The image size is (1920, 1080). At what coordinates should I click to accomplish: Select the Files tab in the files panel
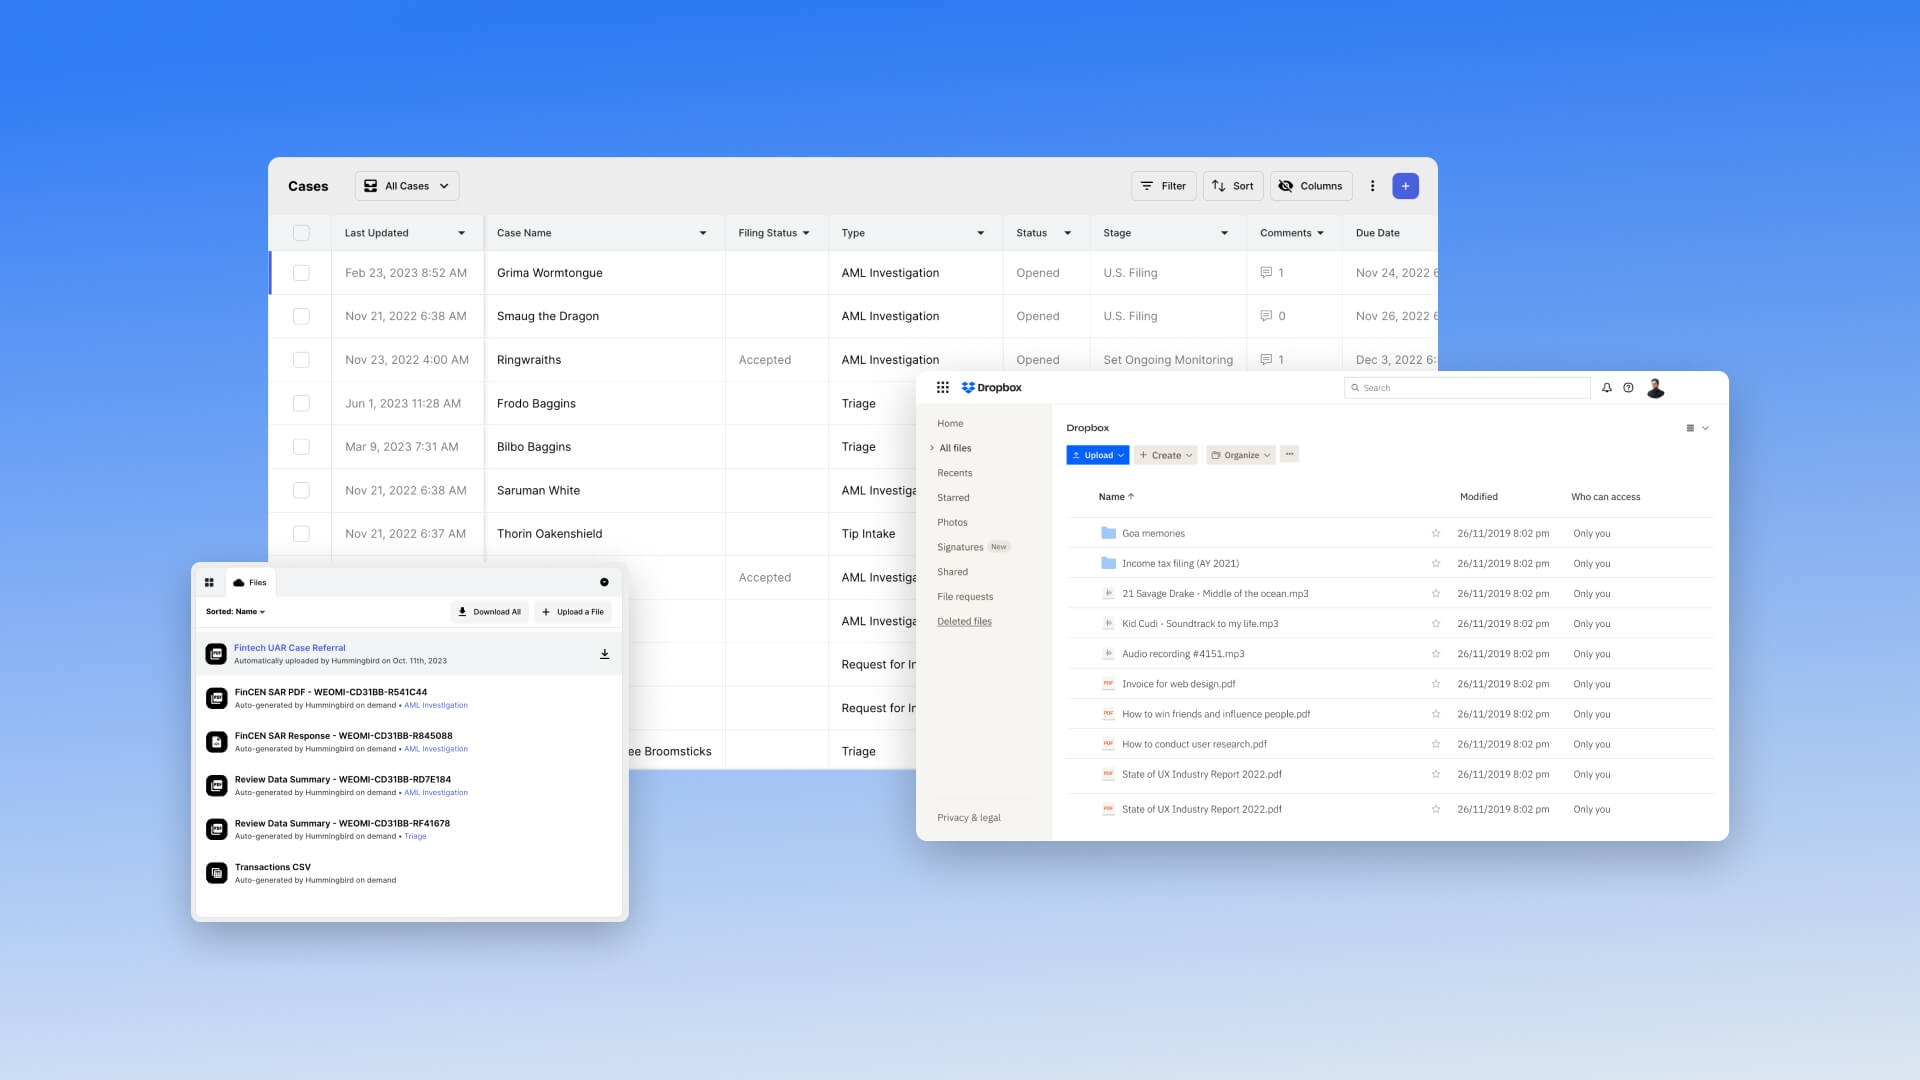click(250, 582)
